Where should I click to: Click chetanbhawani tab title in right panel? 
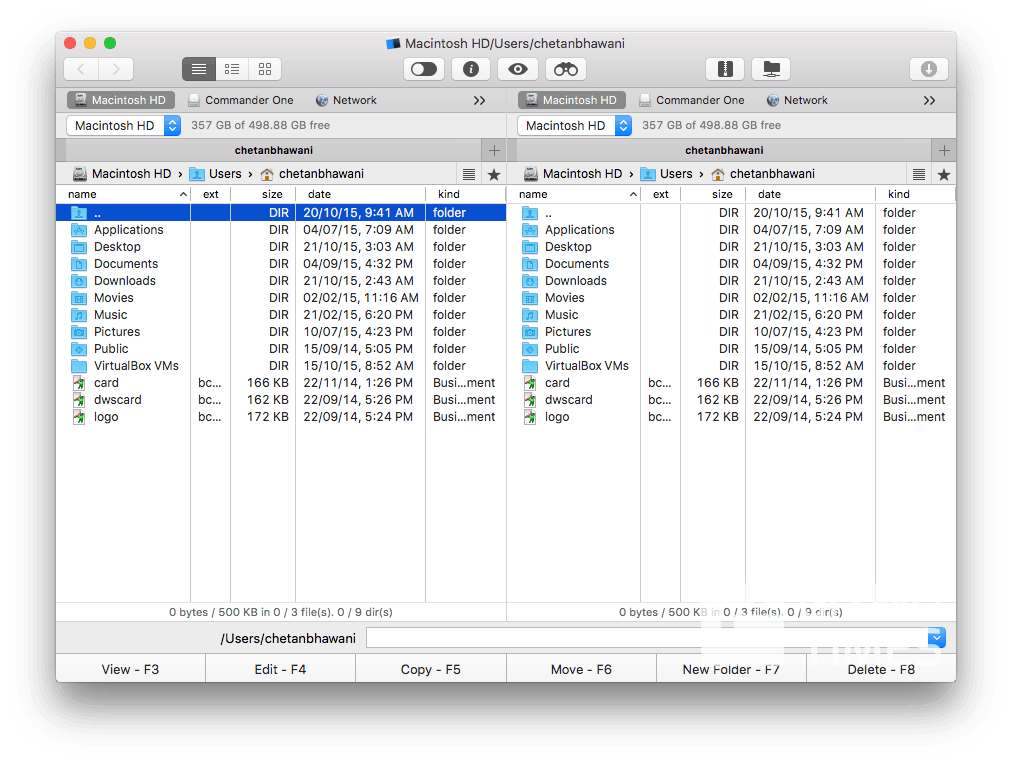pyautogui.click(x=724, y=150)
